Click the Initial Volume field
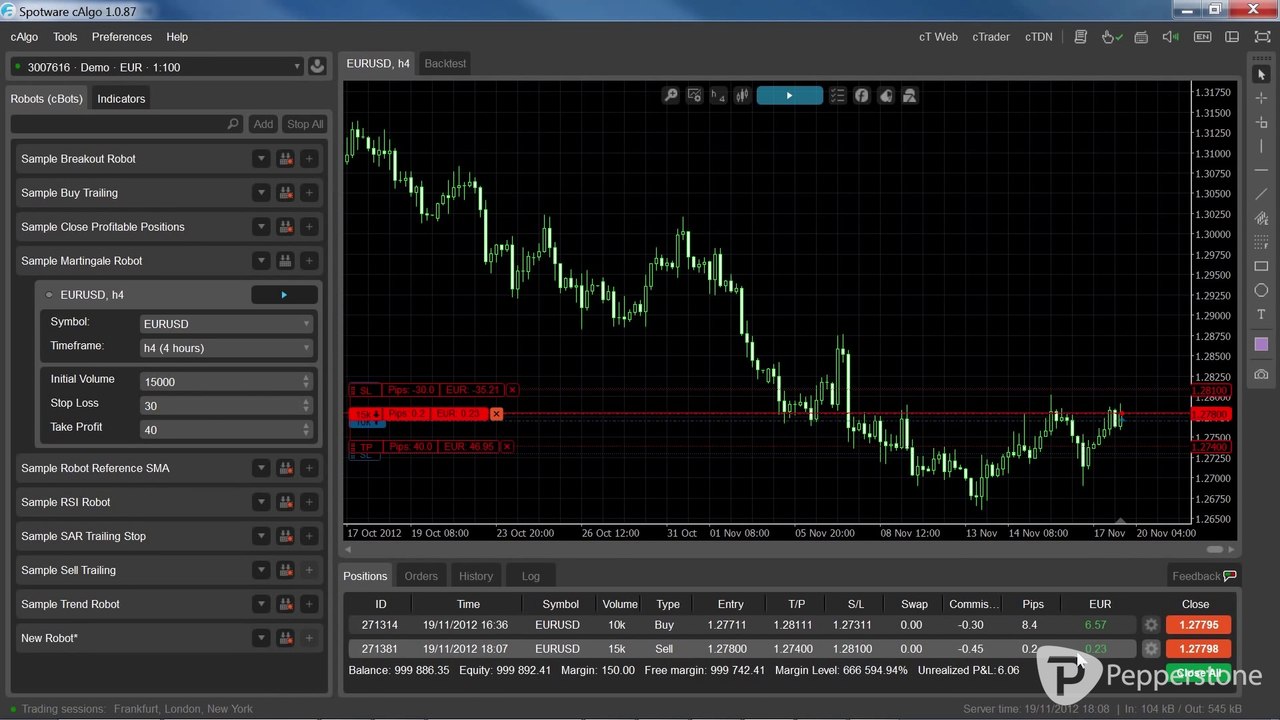 227,382
